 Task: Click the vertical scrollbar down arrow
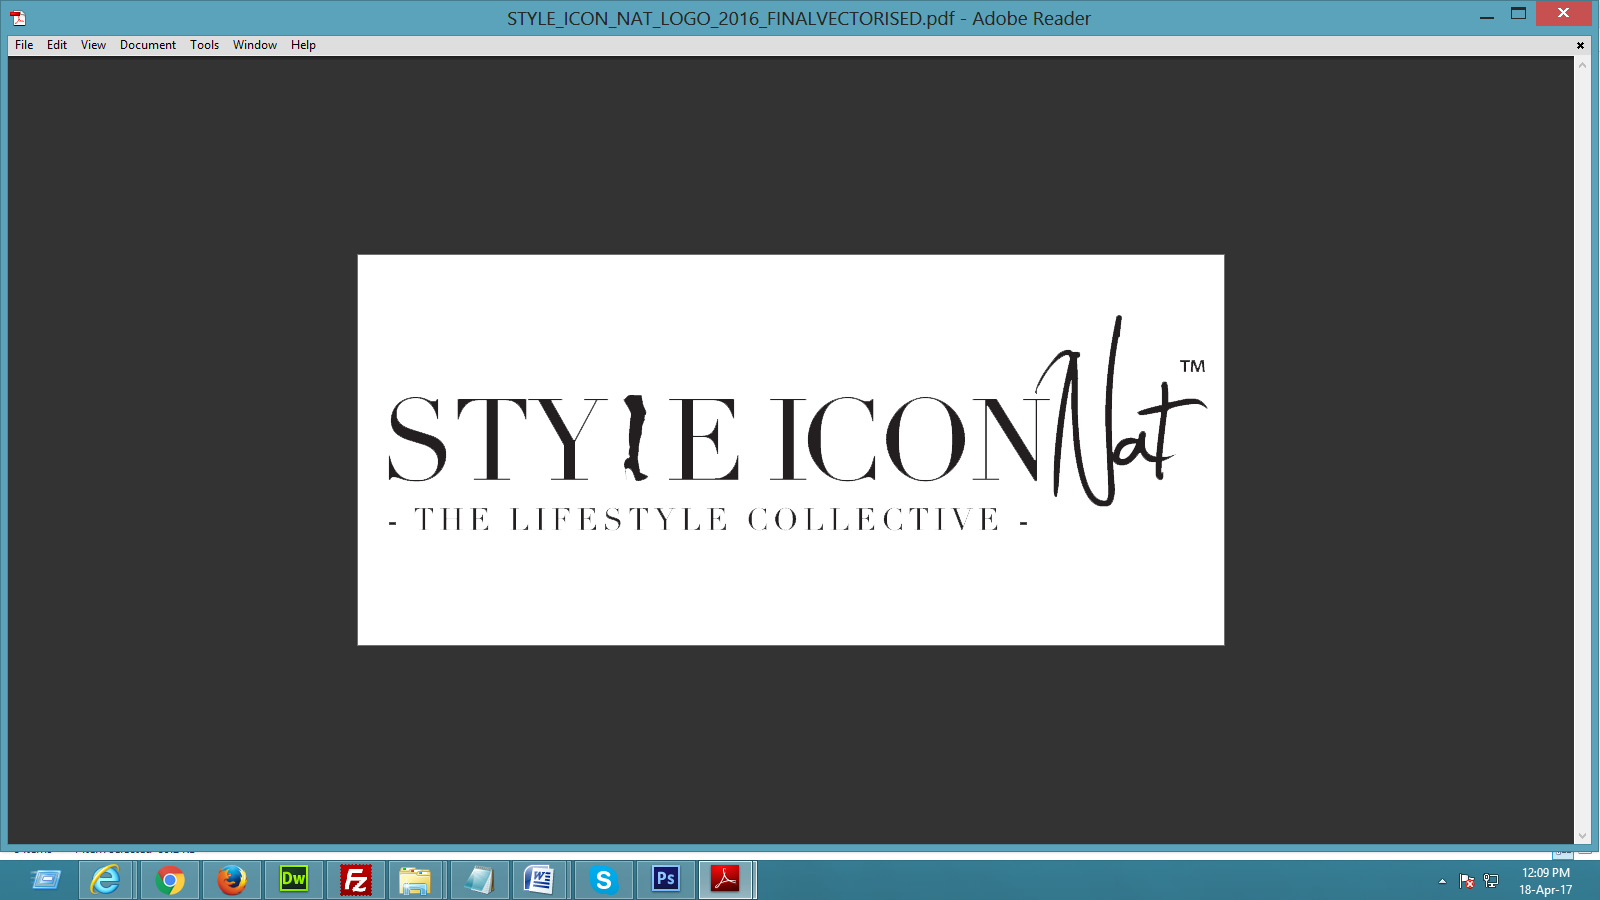point(1582,836)
